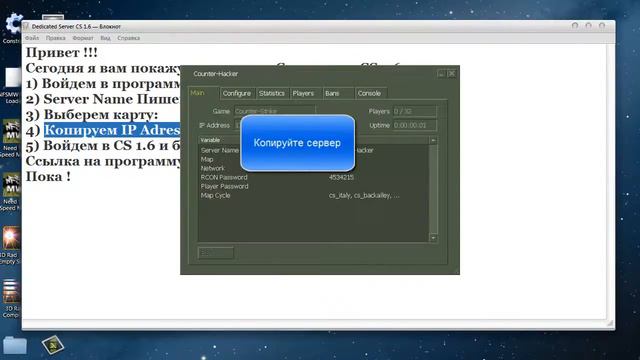Click the Players count field
The width and height of the screenshot is (640, 360).
(415, 111)
